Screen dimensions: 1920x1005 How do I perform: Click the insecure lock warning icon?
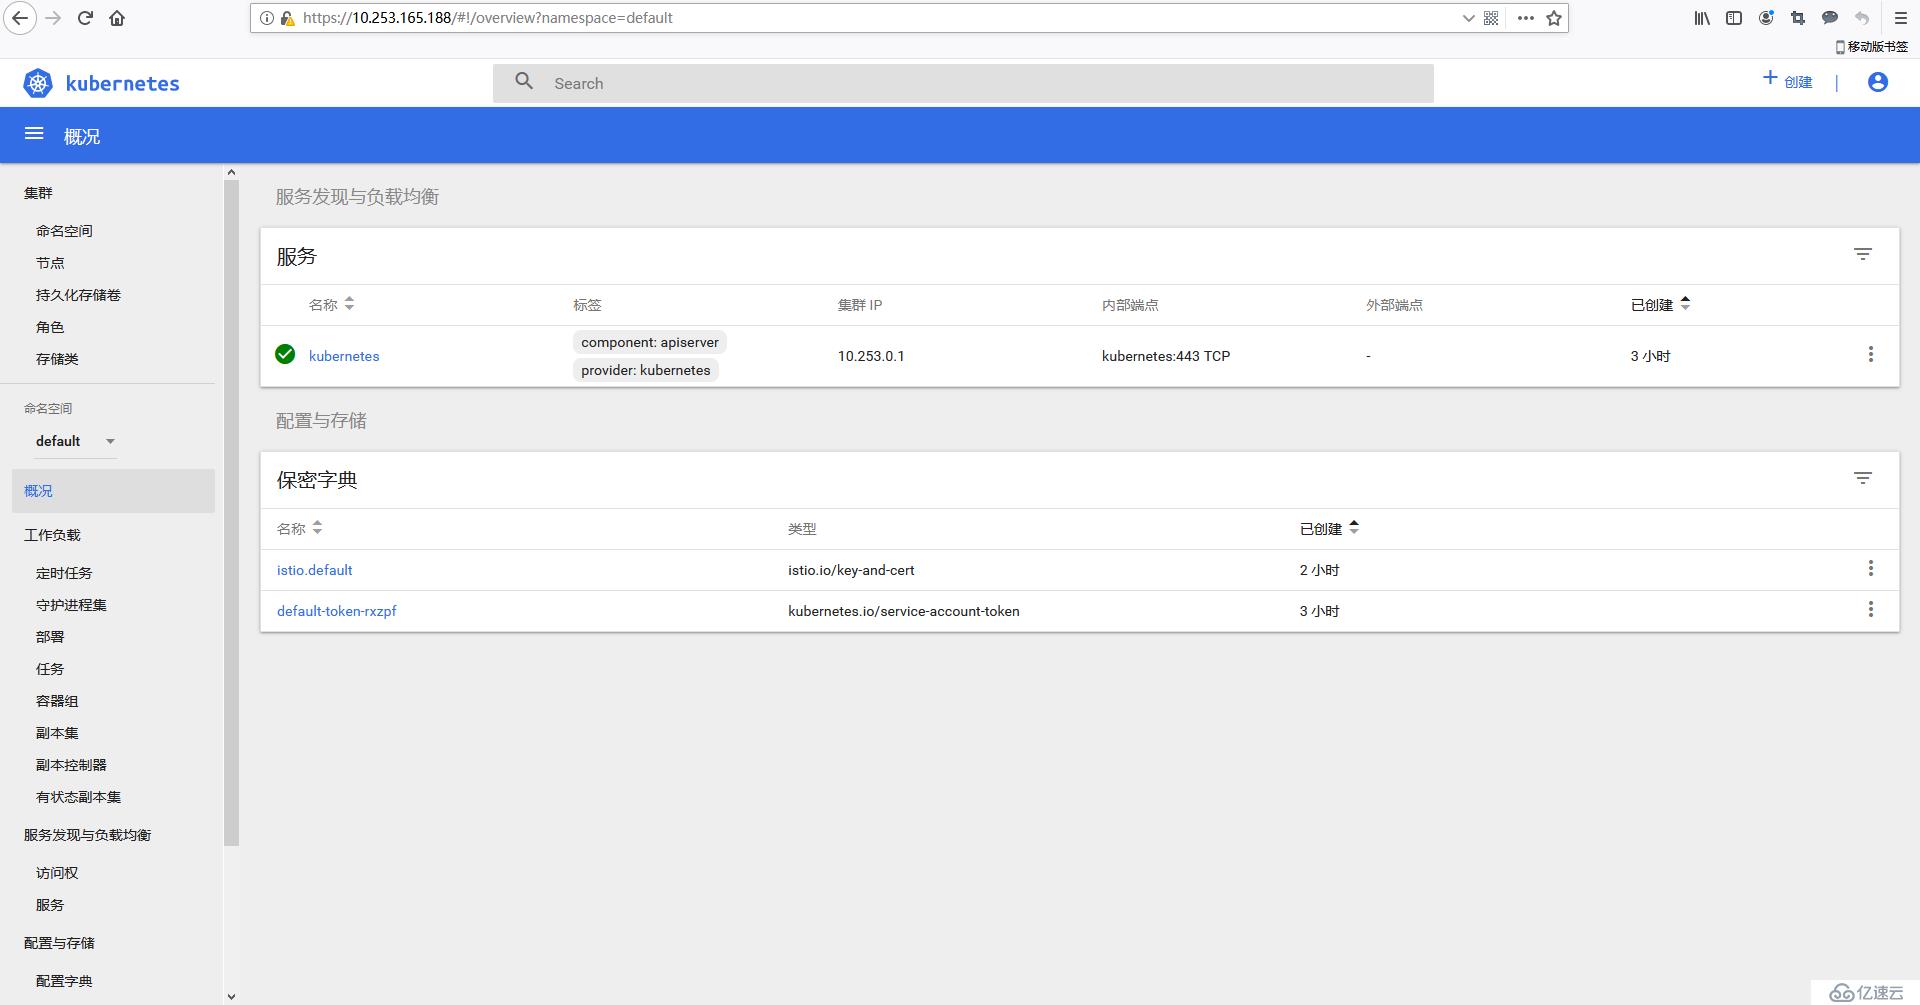287,18
